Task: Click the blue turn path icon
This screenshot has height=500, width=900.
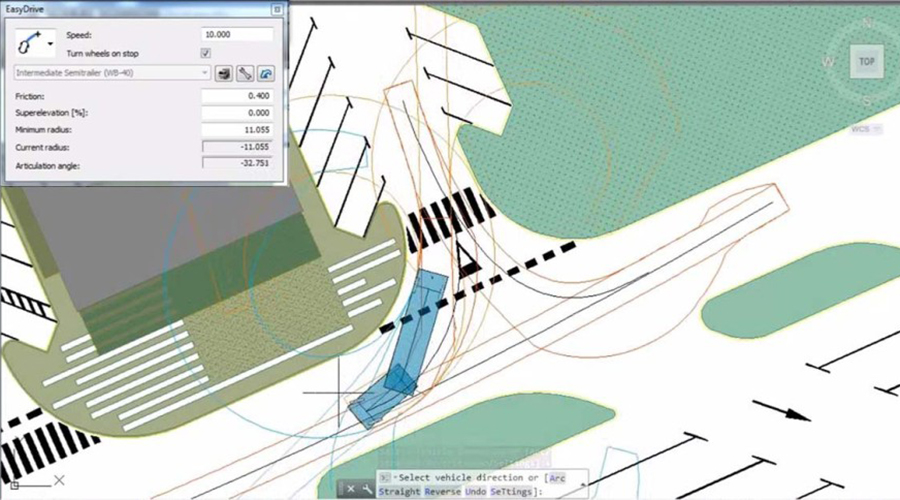Action: click(x=265, y=73)
